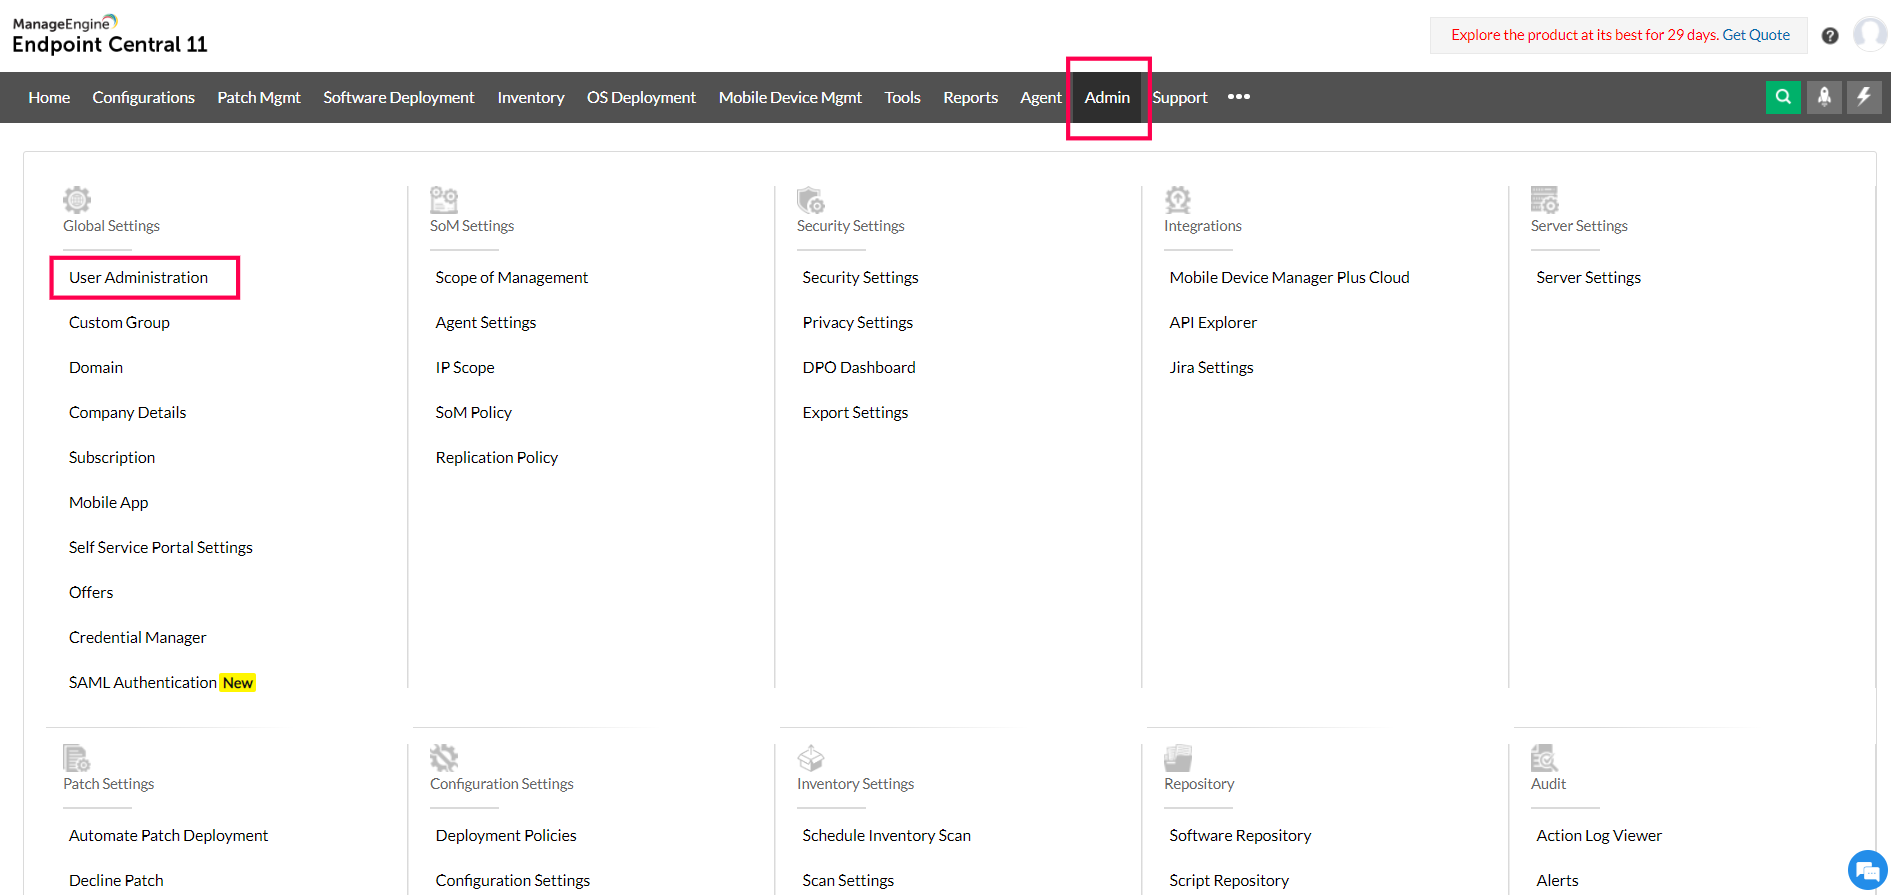Switch to Mobile Device Mgmt tab
This screenshot has height=895, width=1891.
pyautogui.click(x=790, y=97)
